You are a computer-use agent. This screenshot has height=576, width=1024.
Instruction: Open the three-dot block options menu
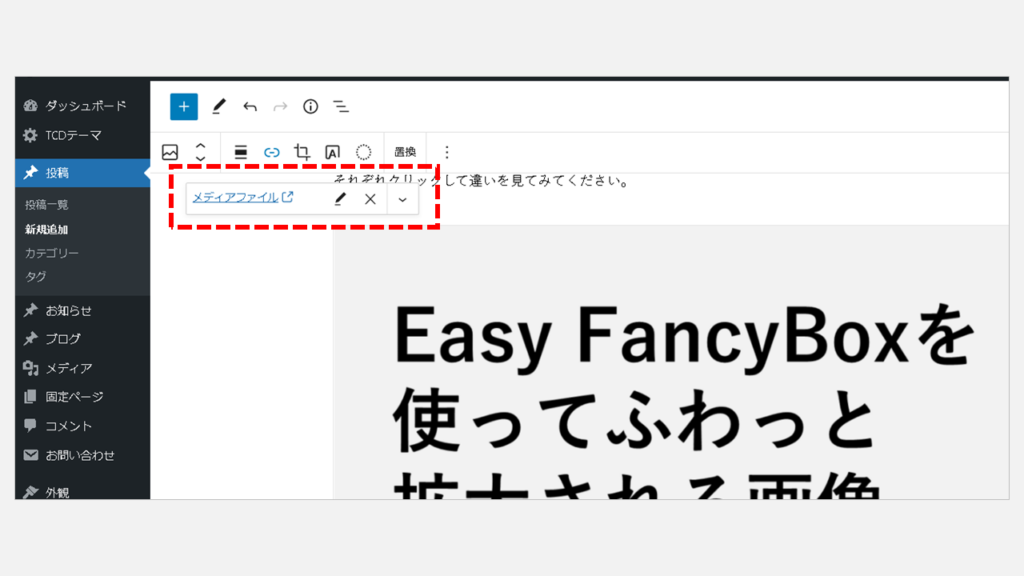tap(447, 152)
